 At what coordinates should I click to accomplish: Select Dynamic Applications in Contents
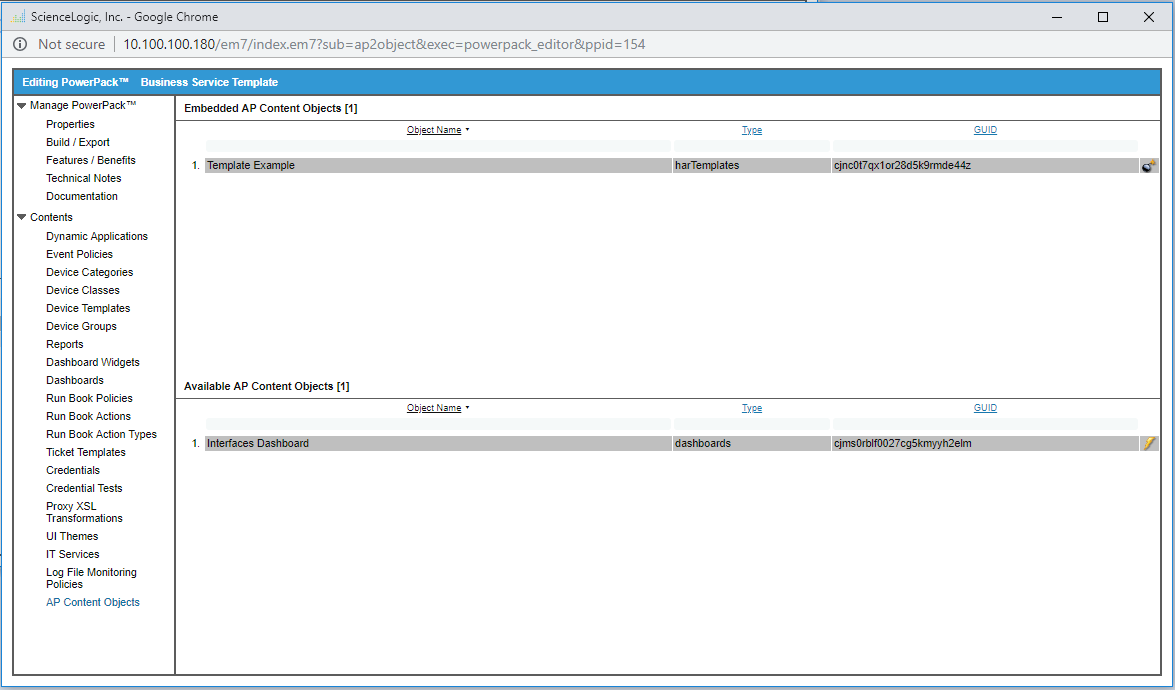point(97,236)
